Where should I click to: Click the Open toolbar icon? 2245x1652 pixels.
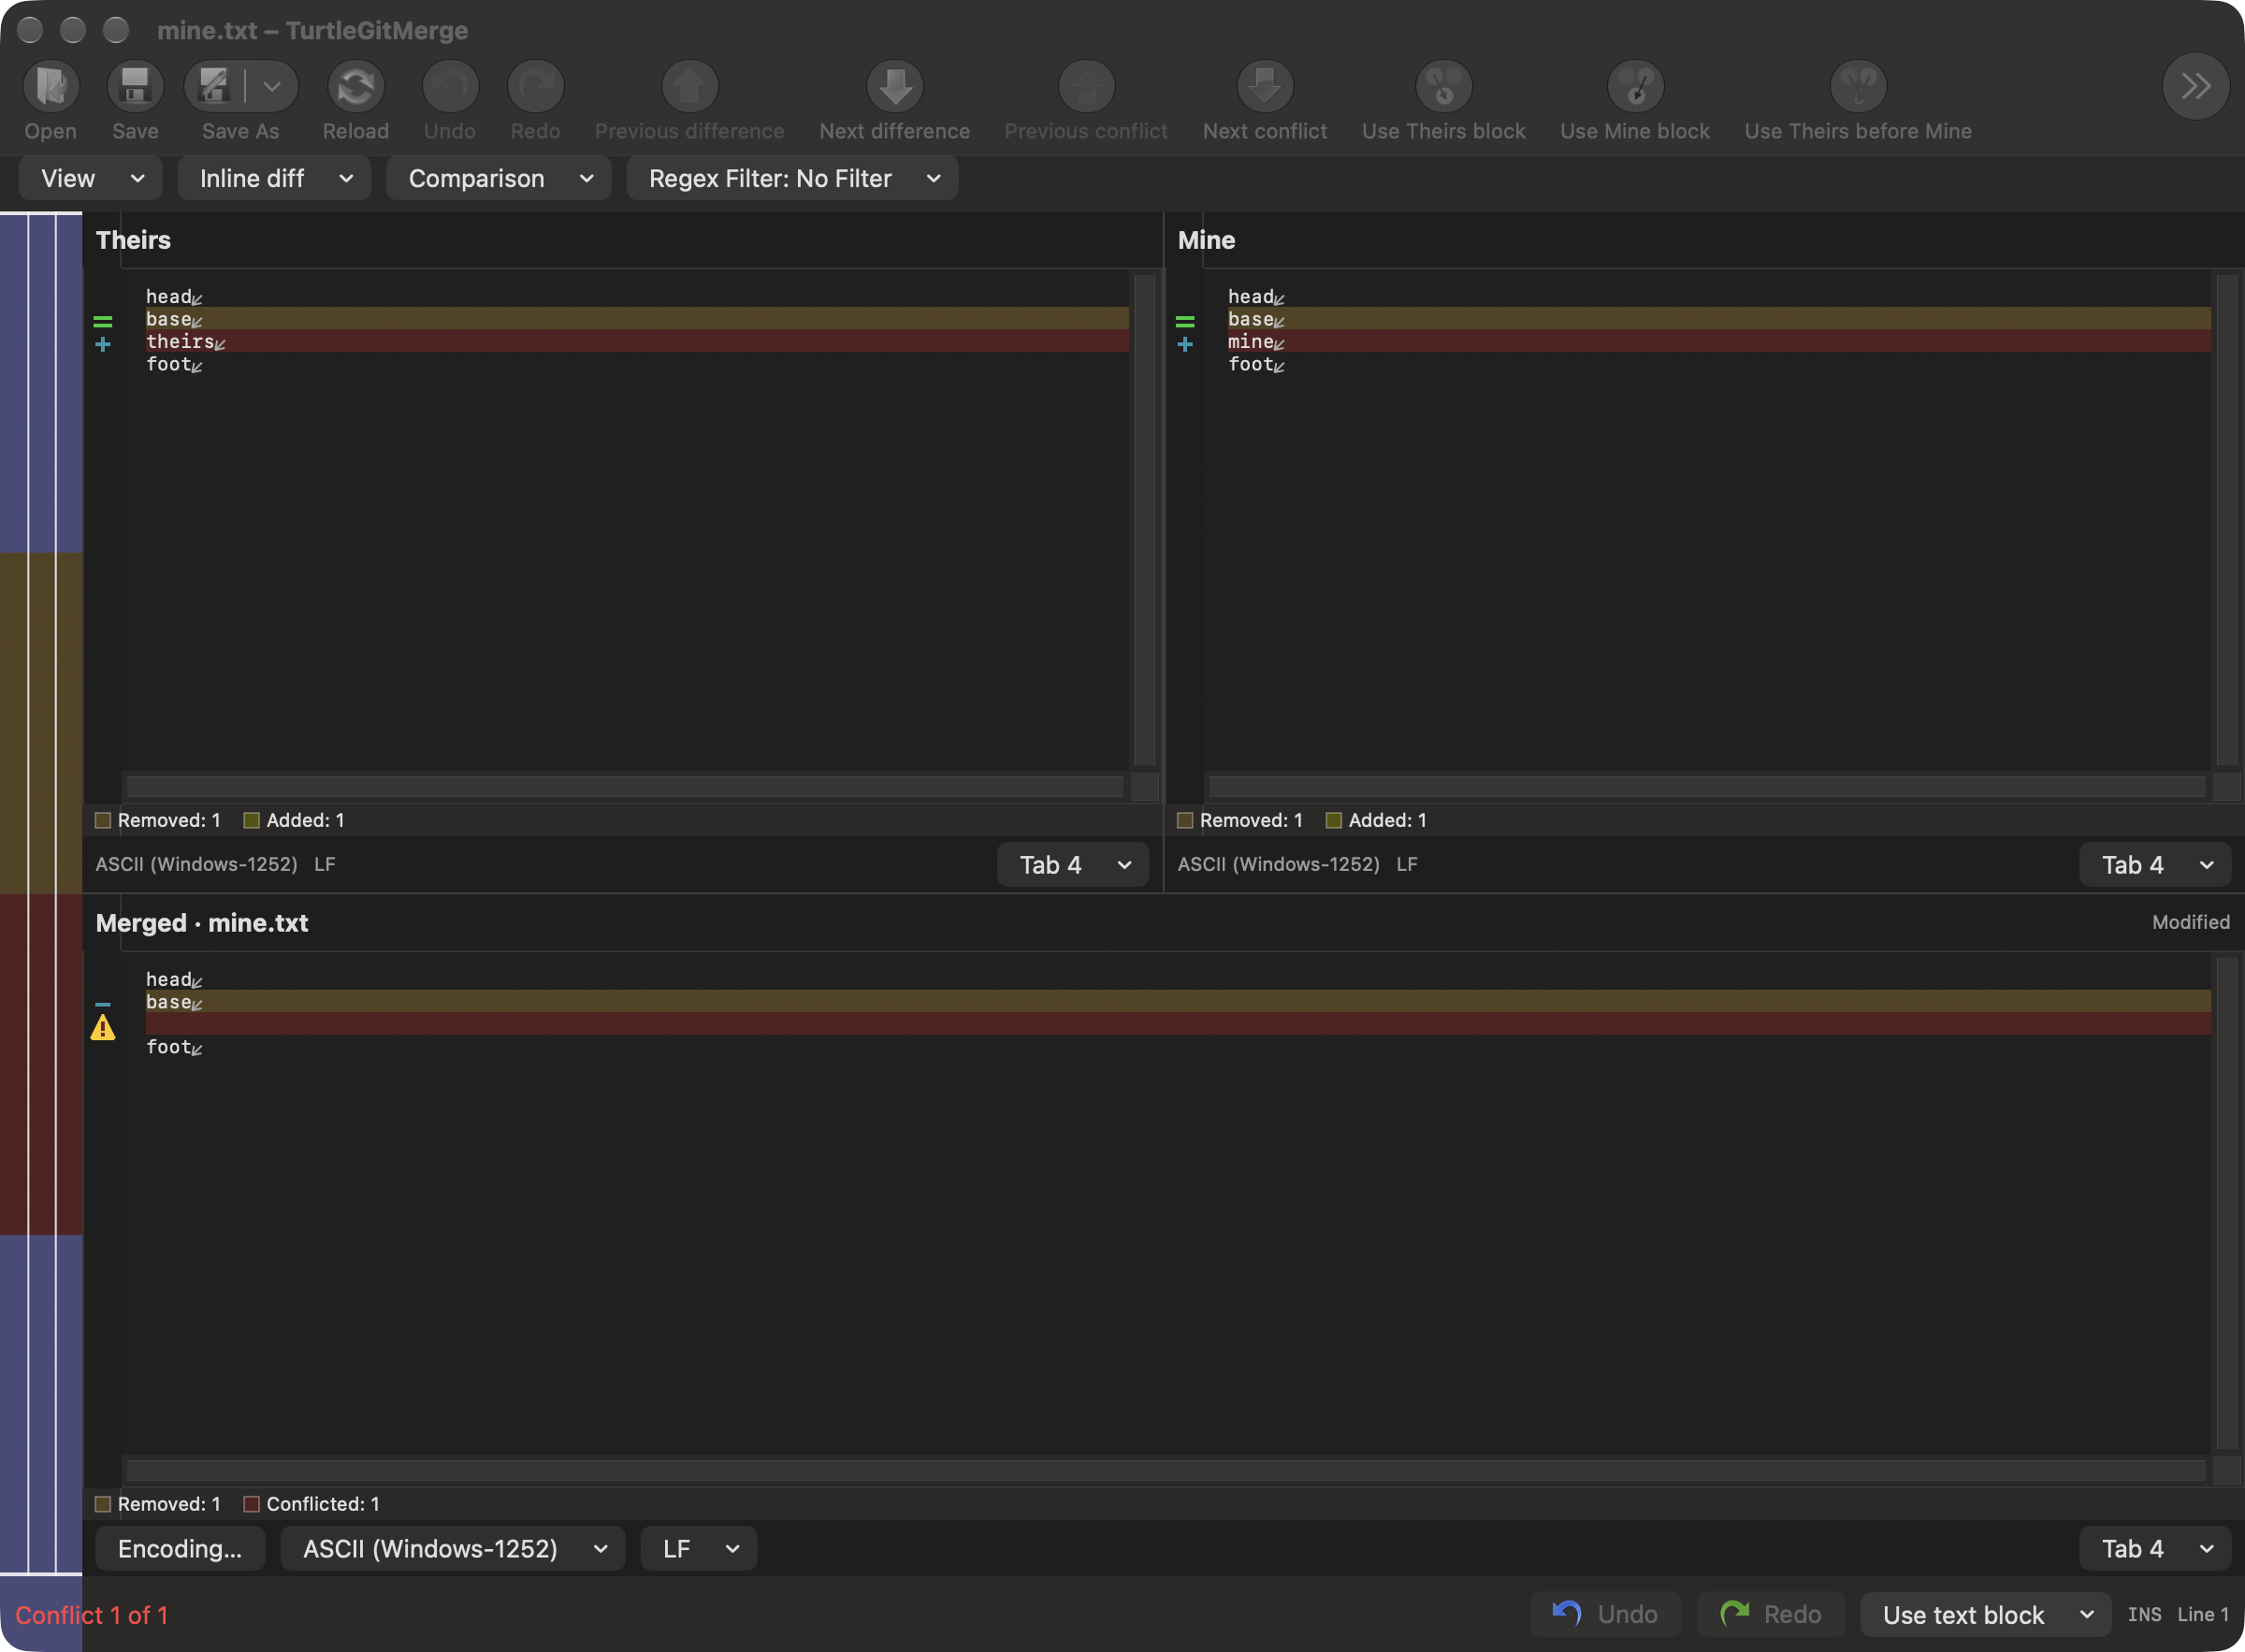coord(51,87)
